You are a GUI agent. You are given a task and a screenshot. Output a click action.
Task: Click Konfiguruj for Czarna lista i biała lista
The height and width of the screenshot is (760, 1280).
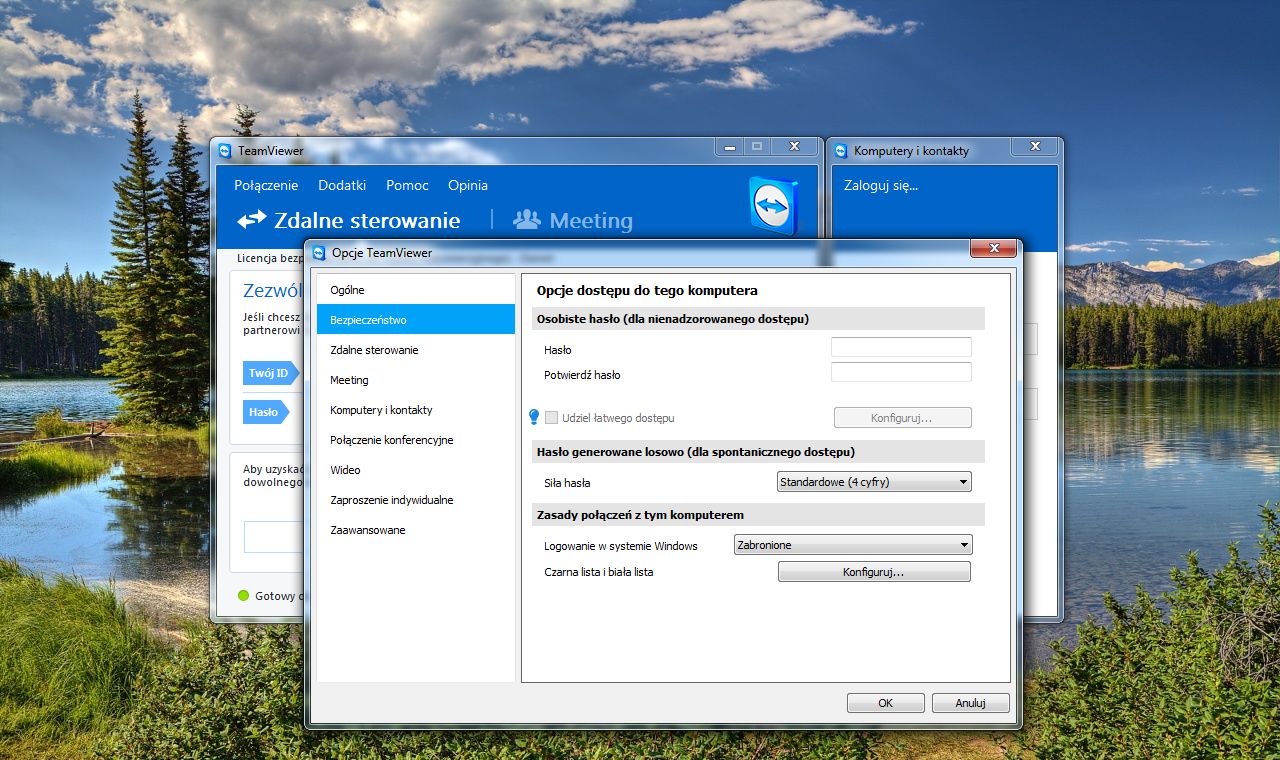pos(874,572)
